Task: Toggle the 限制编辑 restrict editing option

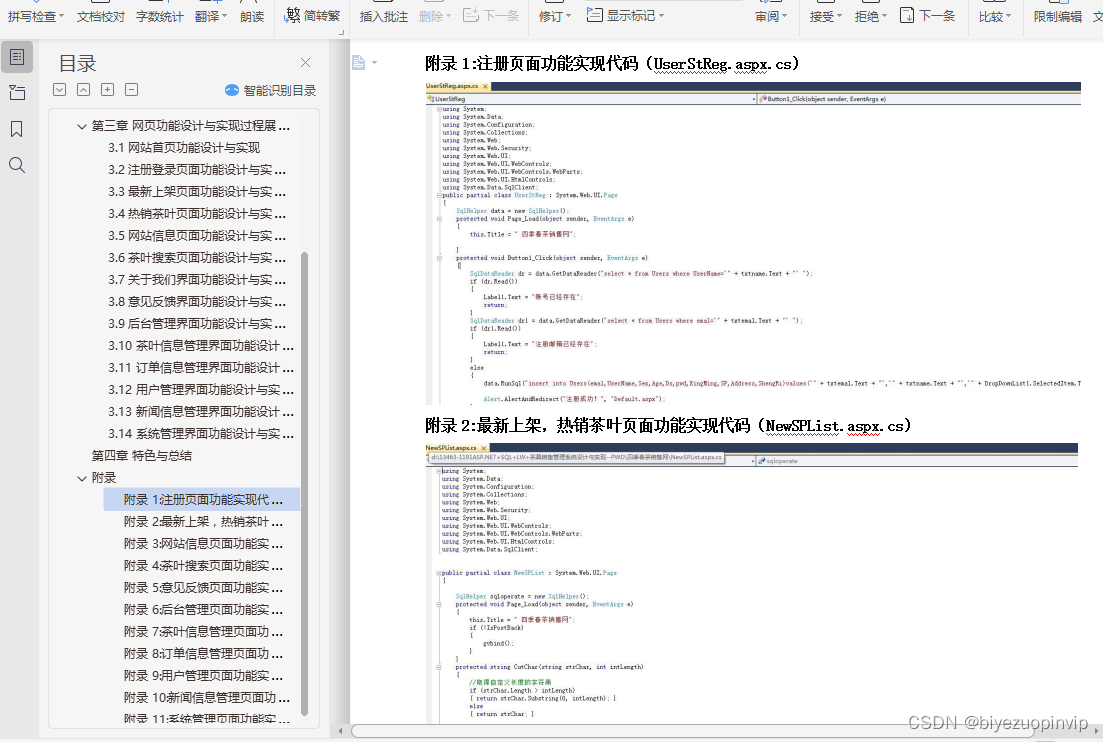Action: (x=1057, y=16)
